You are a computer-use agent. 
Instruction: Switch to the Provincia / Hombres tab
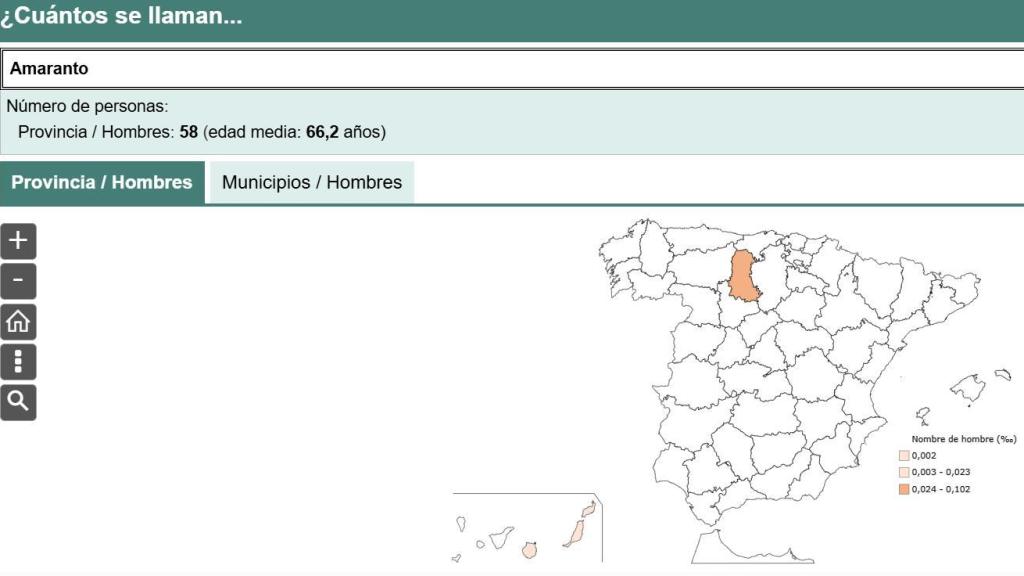click(x=102, y=182)
